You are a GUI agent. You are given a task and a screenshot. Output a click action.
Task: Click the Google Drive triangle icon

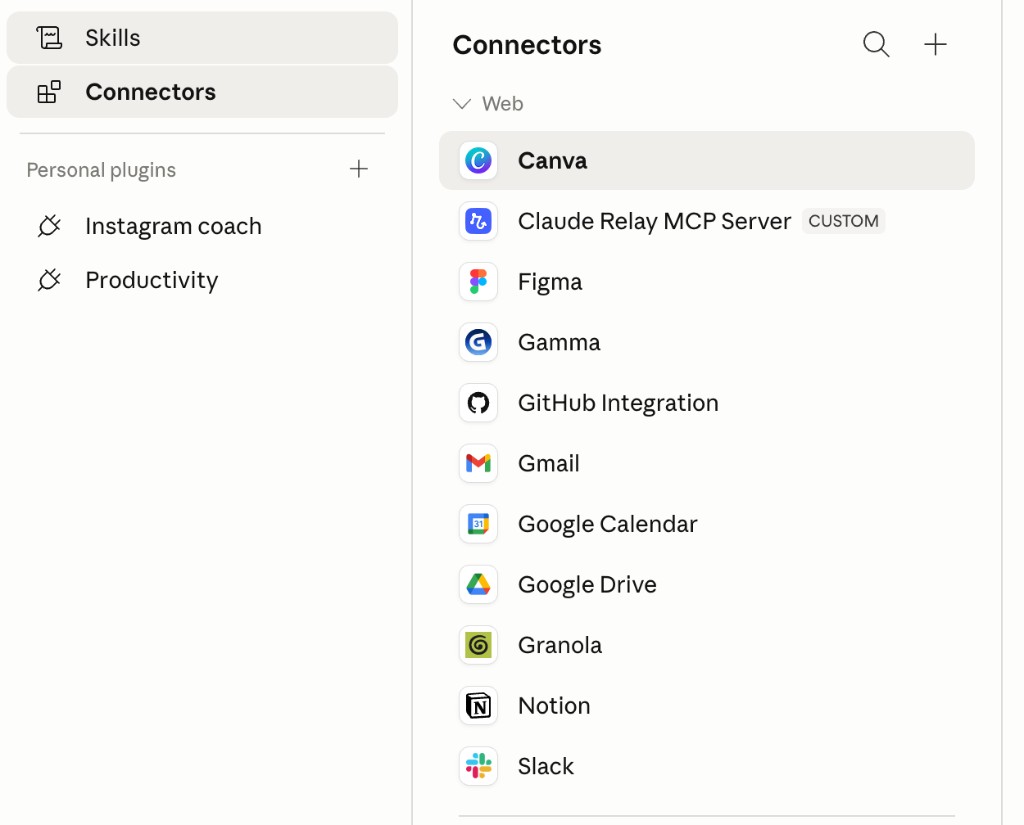478,585
